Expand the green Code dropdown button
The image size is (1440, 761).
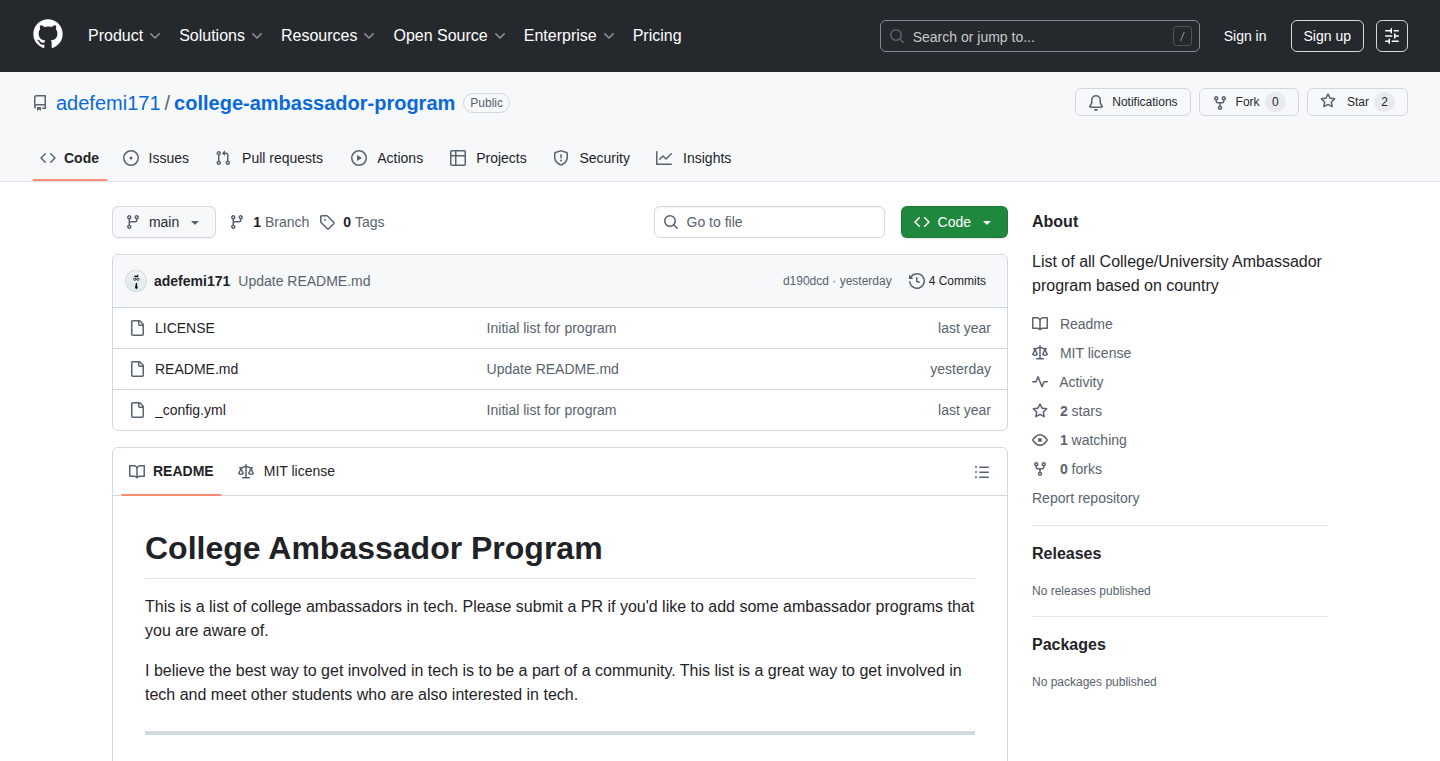point(954,222)
